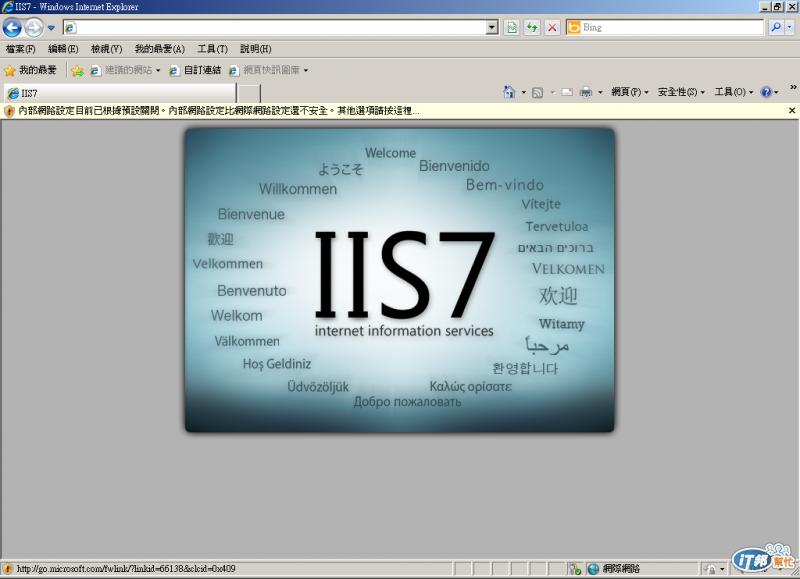800x579 pixels.
Task: Click the status bar shield warning icon
Action: [x=8, y=568]
